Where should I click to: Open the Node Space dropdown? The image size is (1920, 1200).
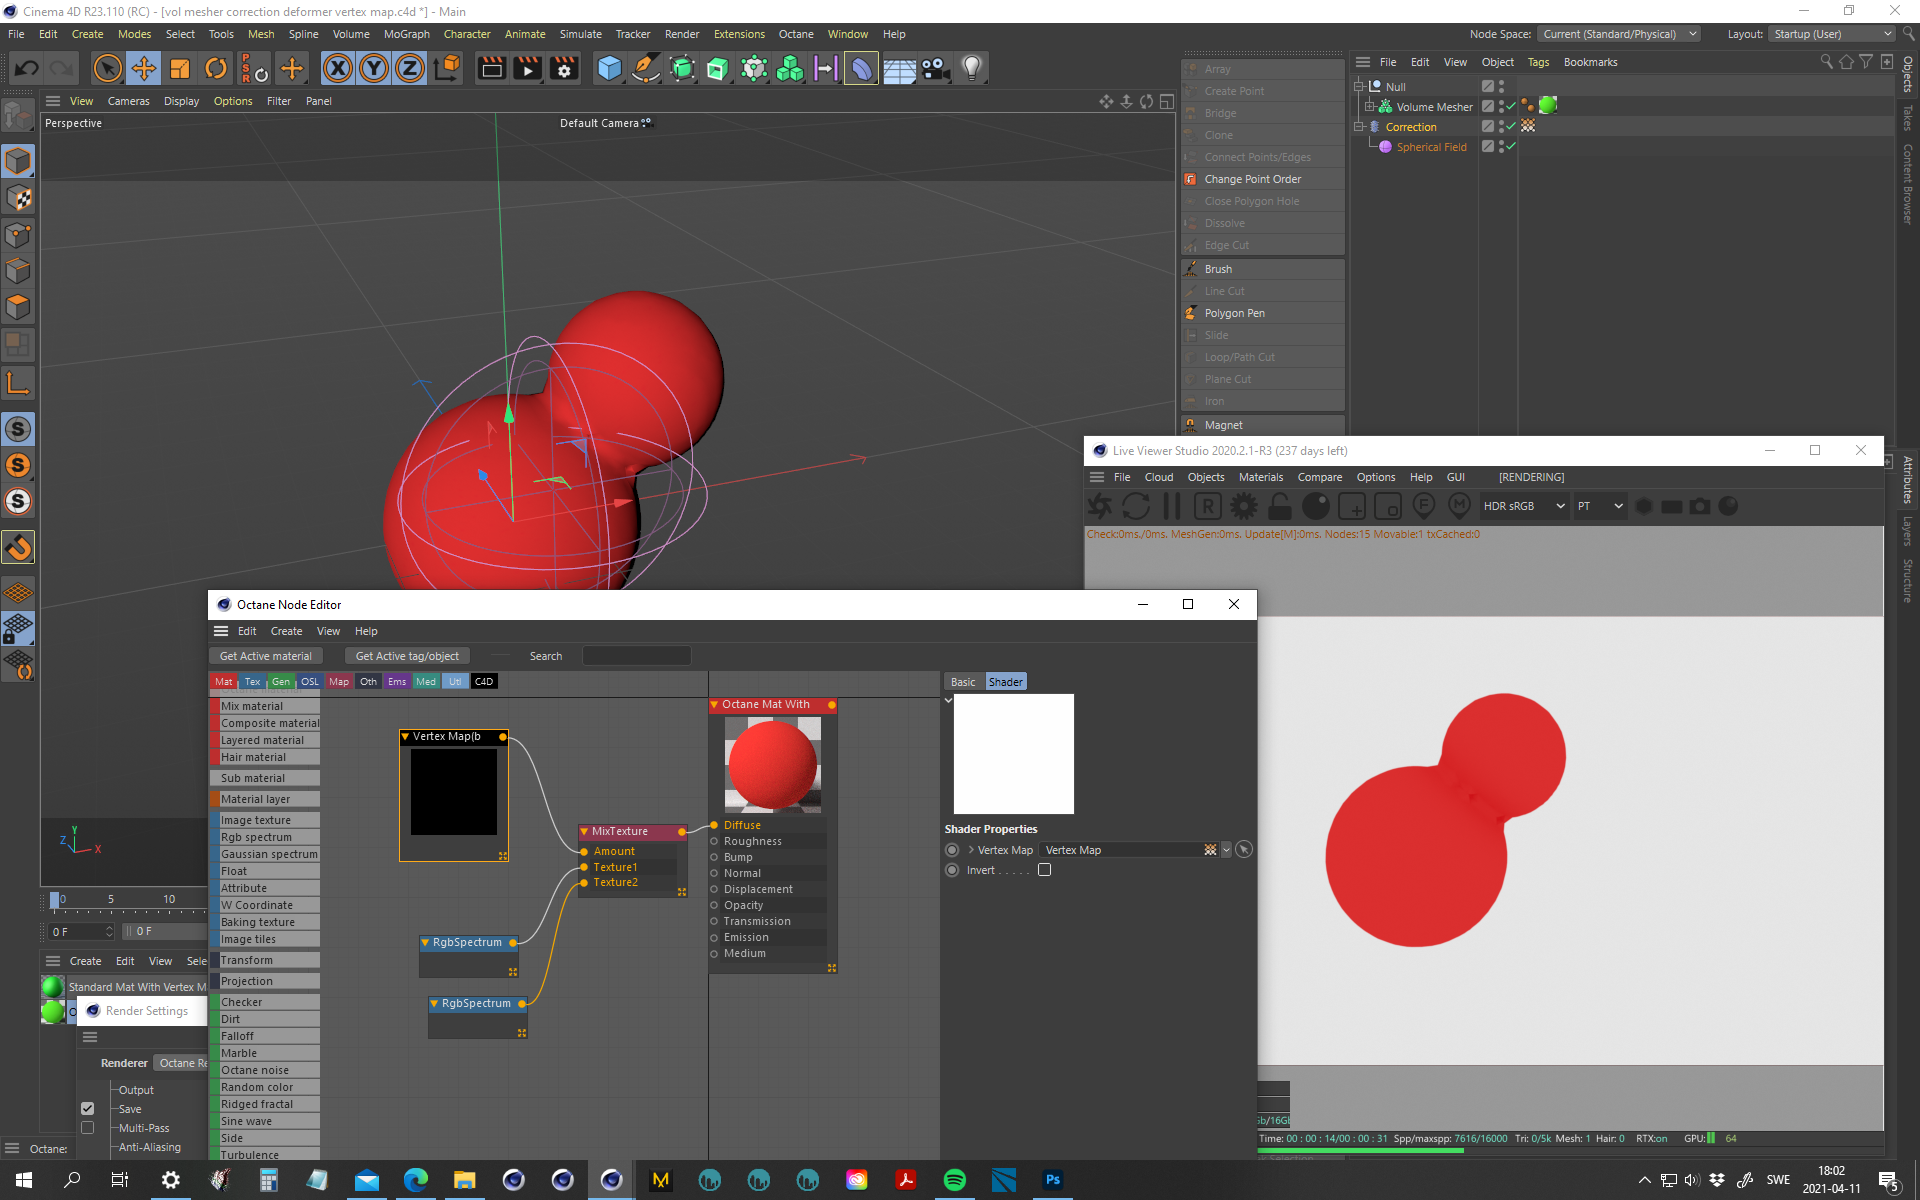pyautogui.click(x=1619, y=34)
